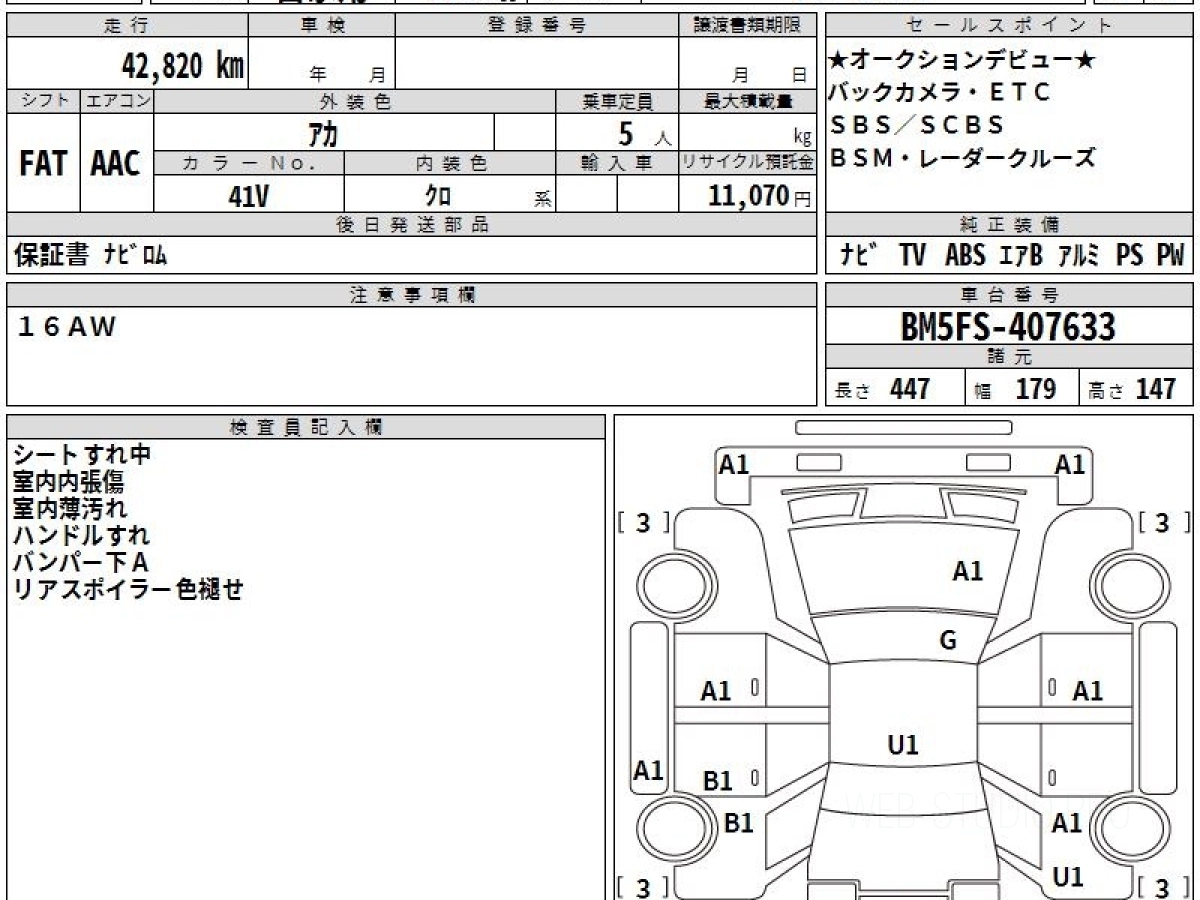The width and height of the screenshot is (1200, 900).
Task: Click the recycle deposit 11,070円
Action: pyautogui.click(x=760, y=195)
